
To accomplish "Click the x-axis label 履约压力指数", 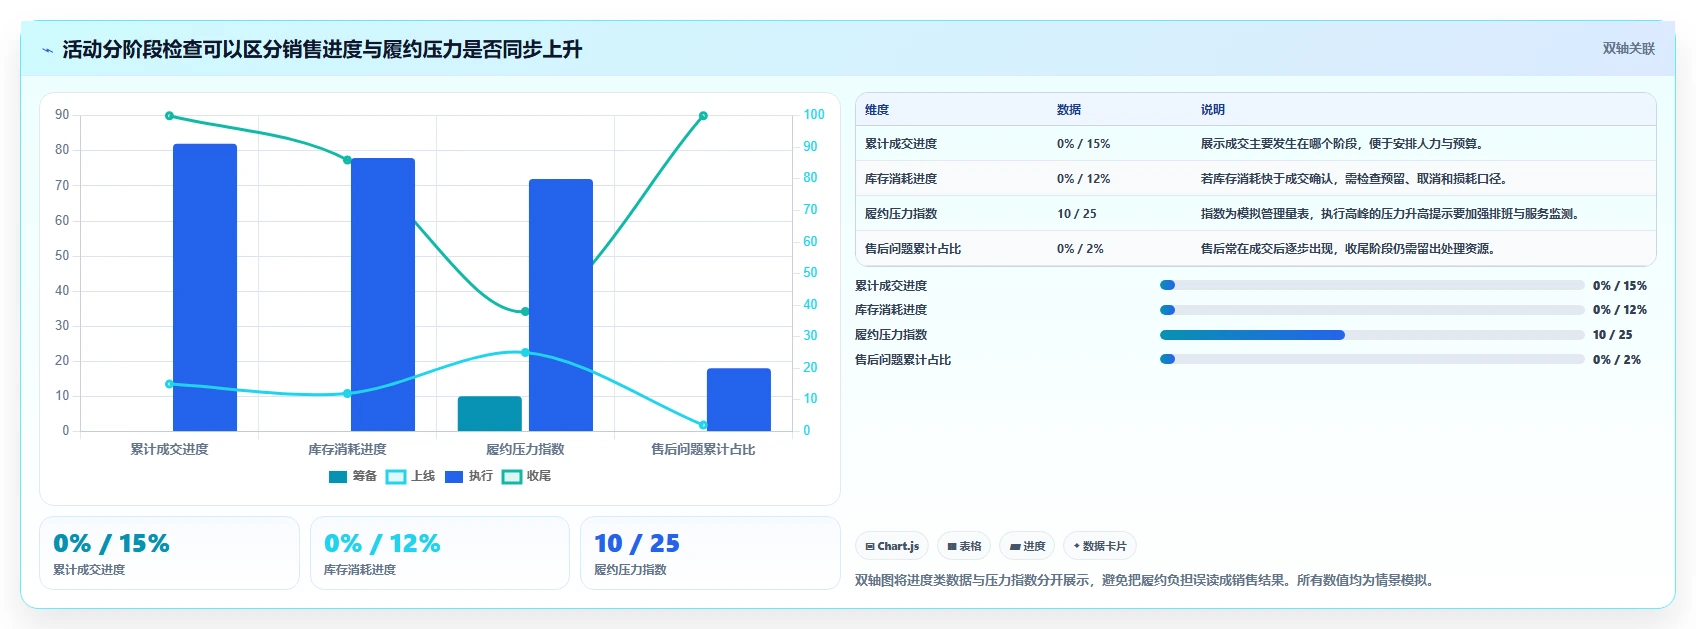I will pyautogui.click(x=525, y=449).
